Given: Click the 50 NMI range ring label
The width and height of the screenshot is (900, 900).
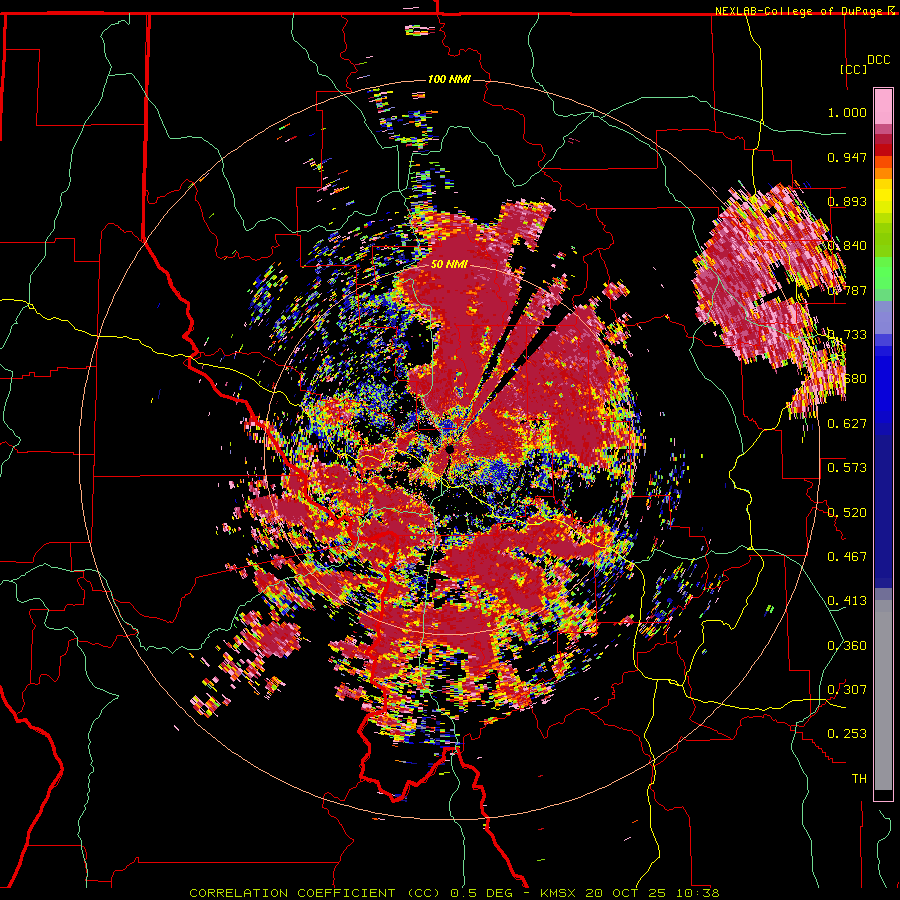Looking at the screenshot, I should click(x=449, y=265).
